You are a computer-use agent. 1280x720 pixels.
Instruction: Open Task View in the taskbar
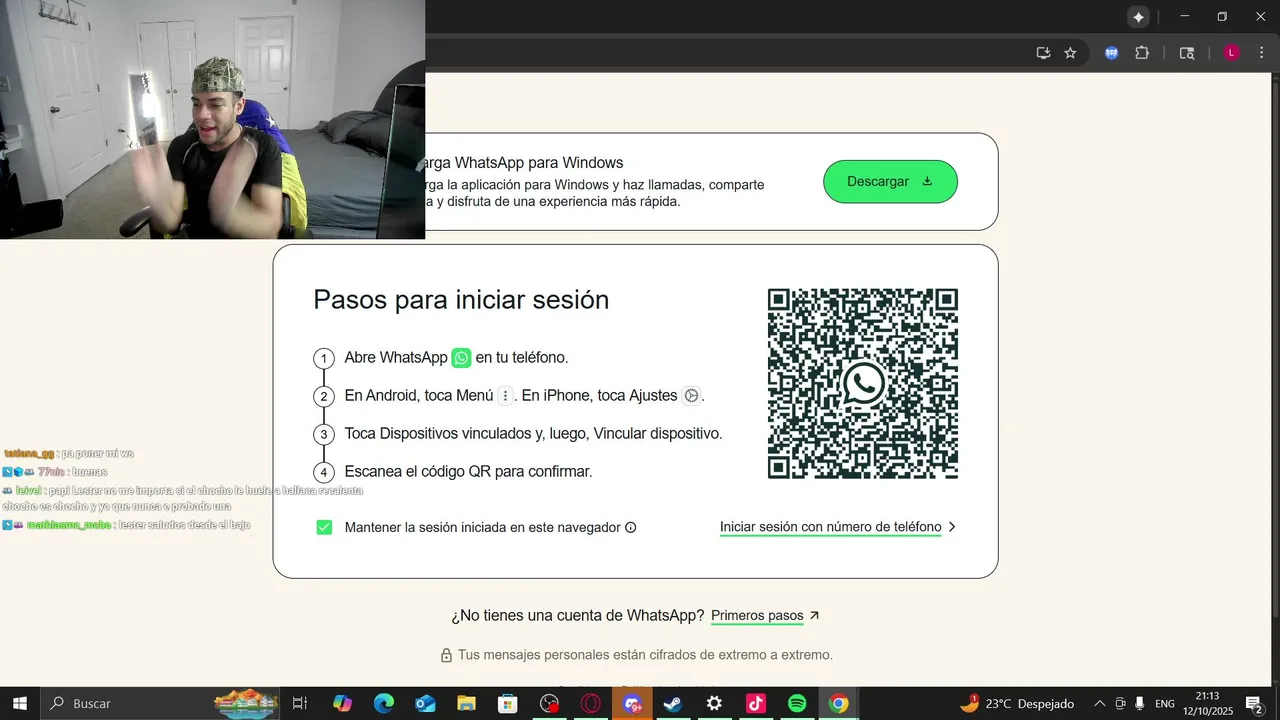(299, 704)
